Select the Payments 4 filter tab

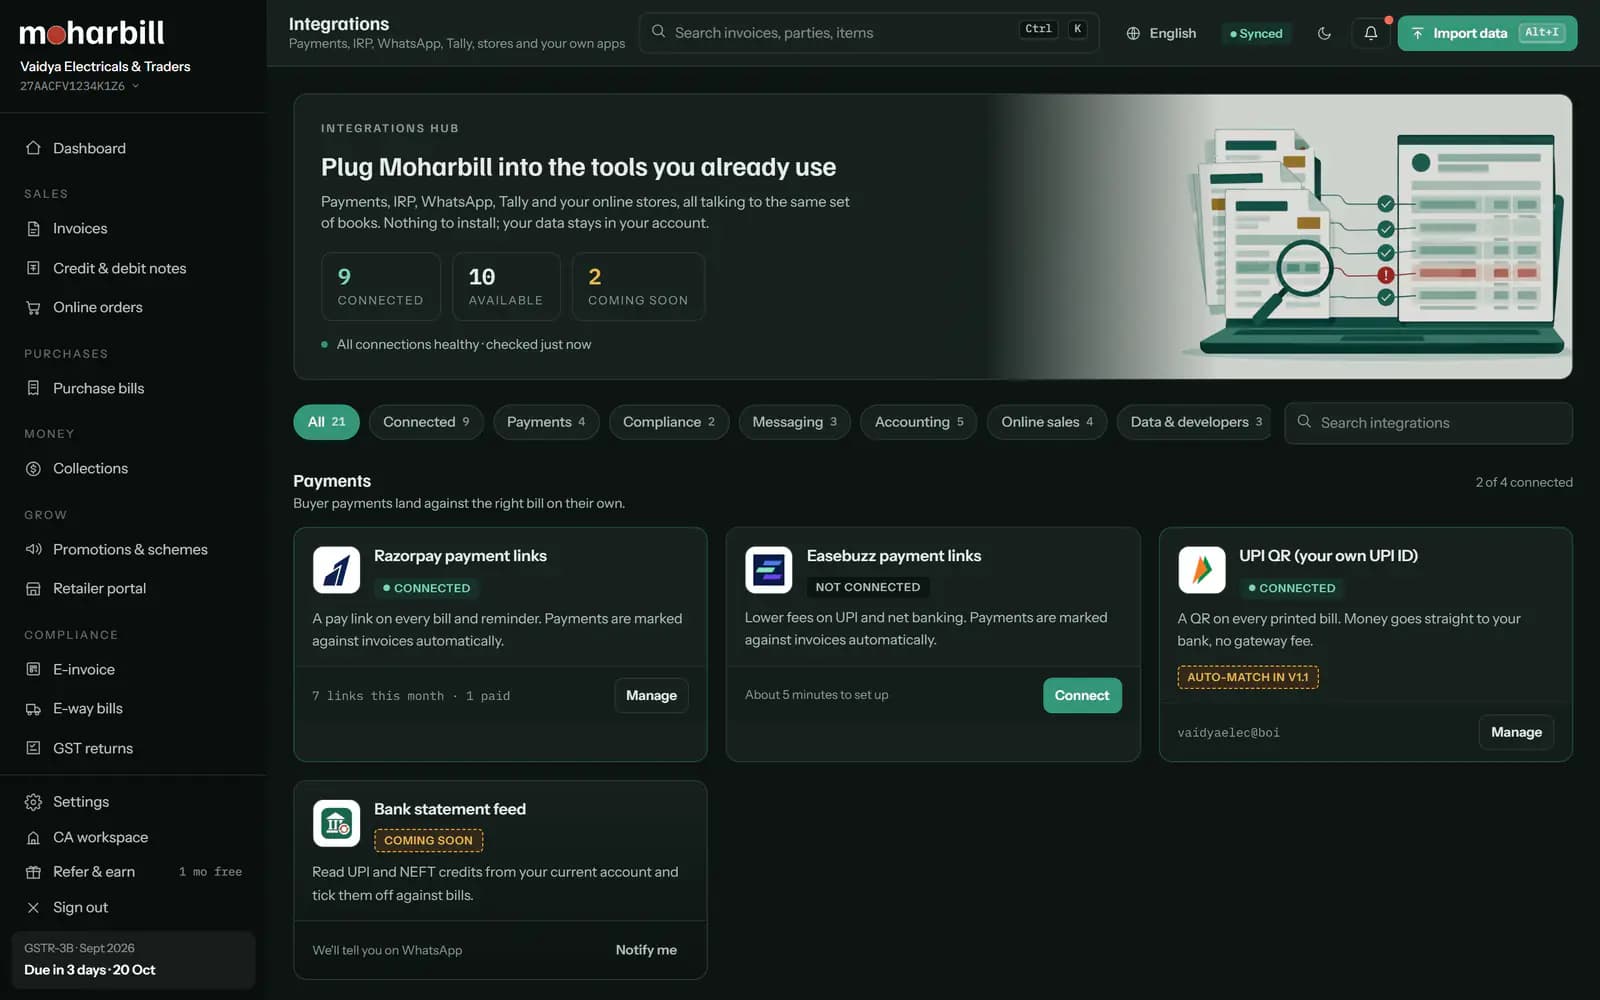click(546, 422)
